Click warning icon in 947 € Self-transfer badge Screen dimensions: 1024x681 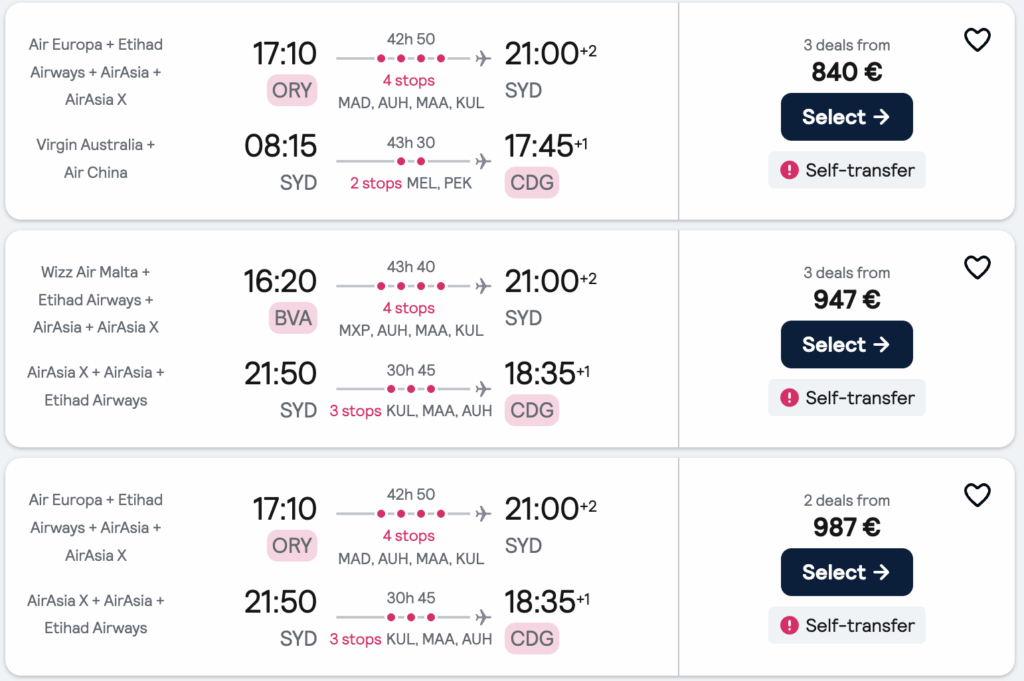(789, 398)
